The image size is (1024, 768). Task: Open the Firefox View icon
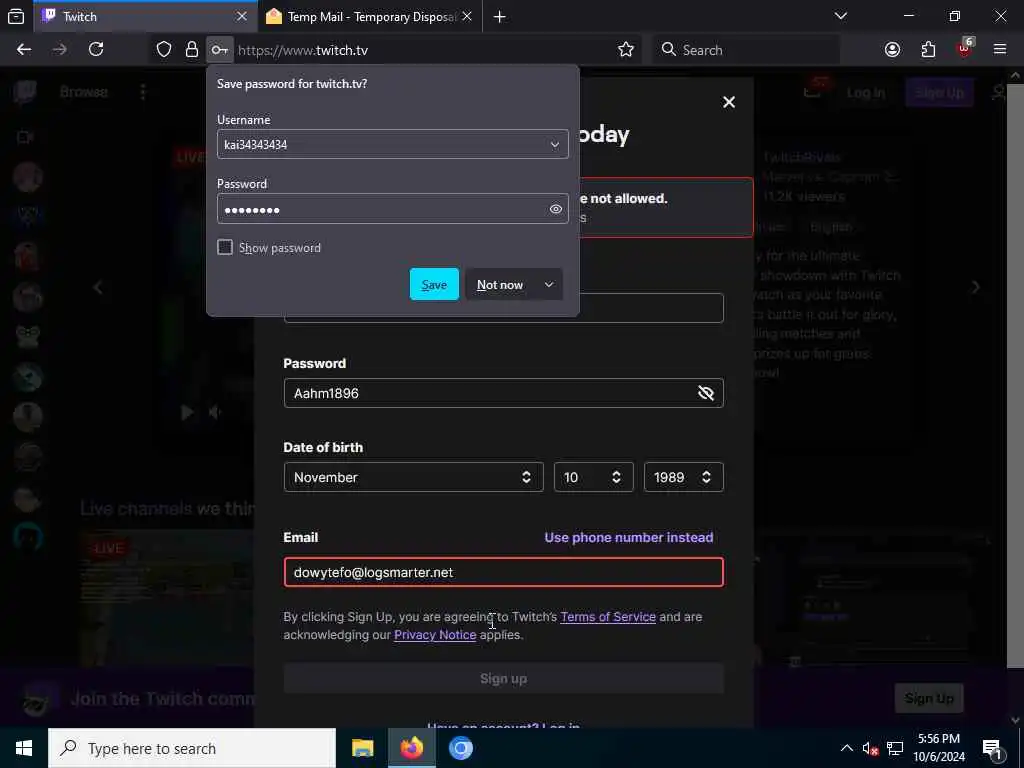pos(16,17)
